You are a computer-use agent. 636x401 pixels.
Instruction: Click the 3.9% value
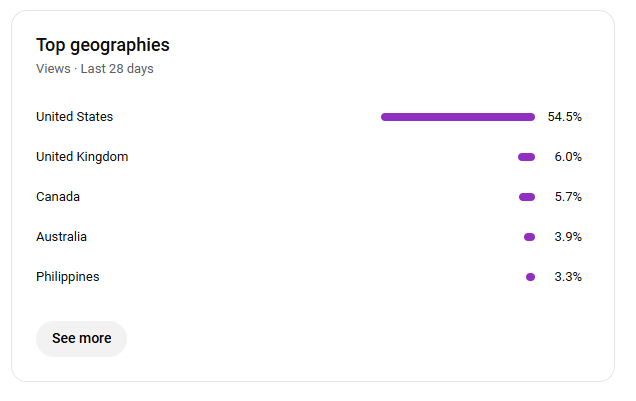click(x=568, y=237)
